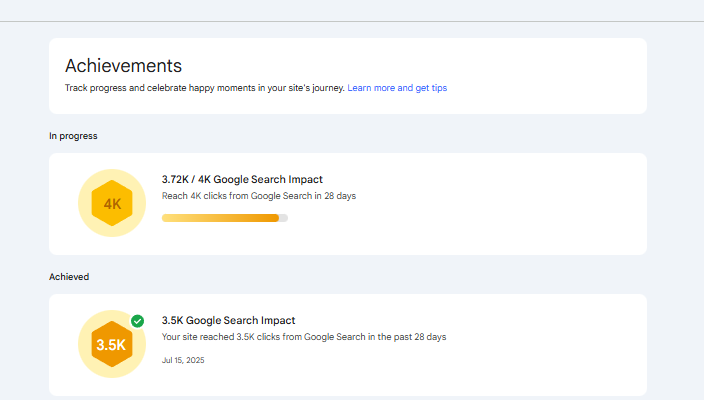Click the "Achievements" page heading

tap(123, 66)
